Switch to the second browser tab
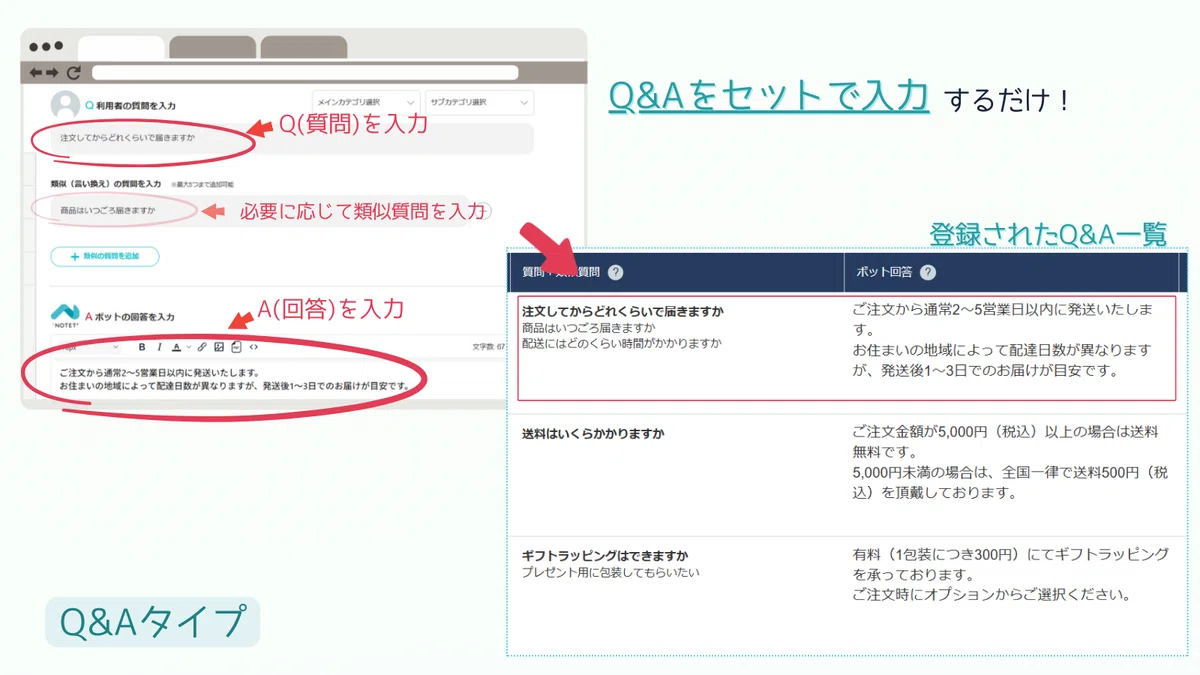Screen dimensions: 1200x675 [212, 47]
